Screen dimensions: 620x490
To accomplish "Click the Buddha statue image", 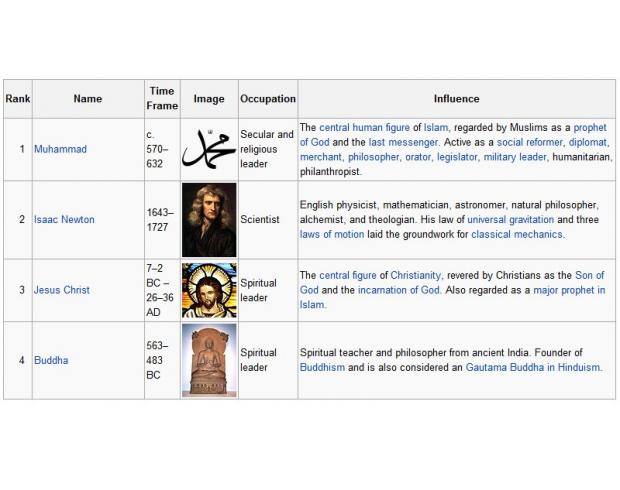I will (209, 360).
